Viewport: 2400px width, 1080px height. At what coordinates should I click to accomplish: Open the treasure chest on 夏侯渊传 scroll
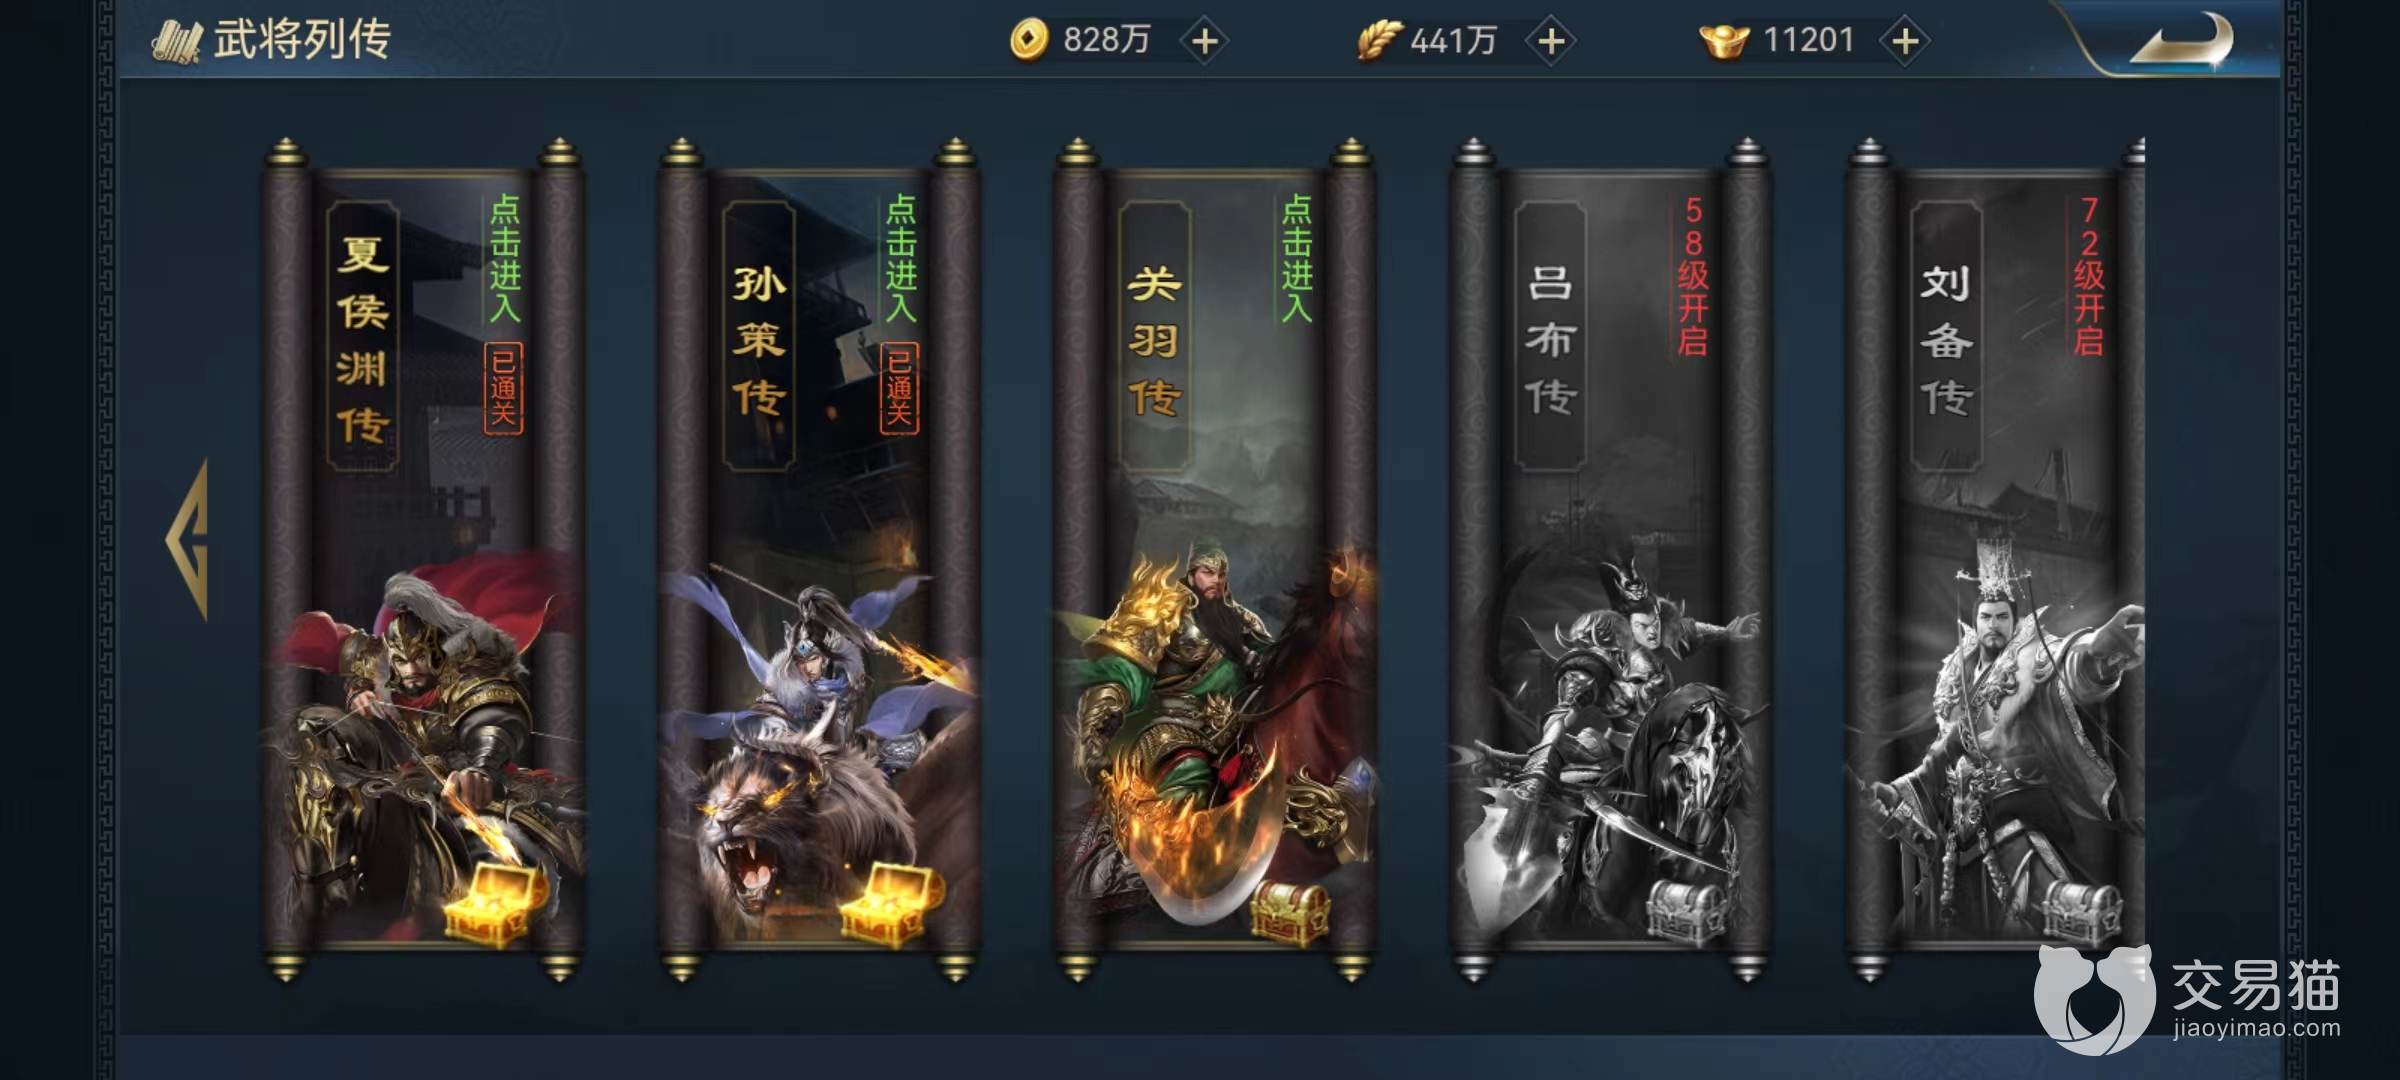point(494,903)
